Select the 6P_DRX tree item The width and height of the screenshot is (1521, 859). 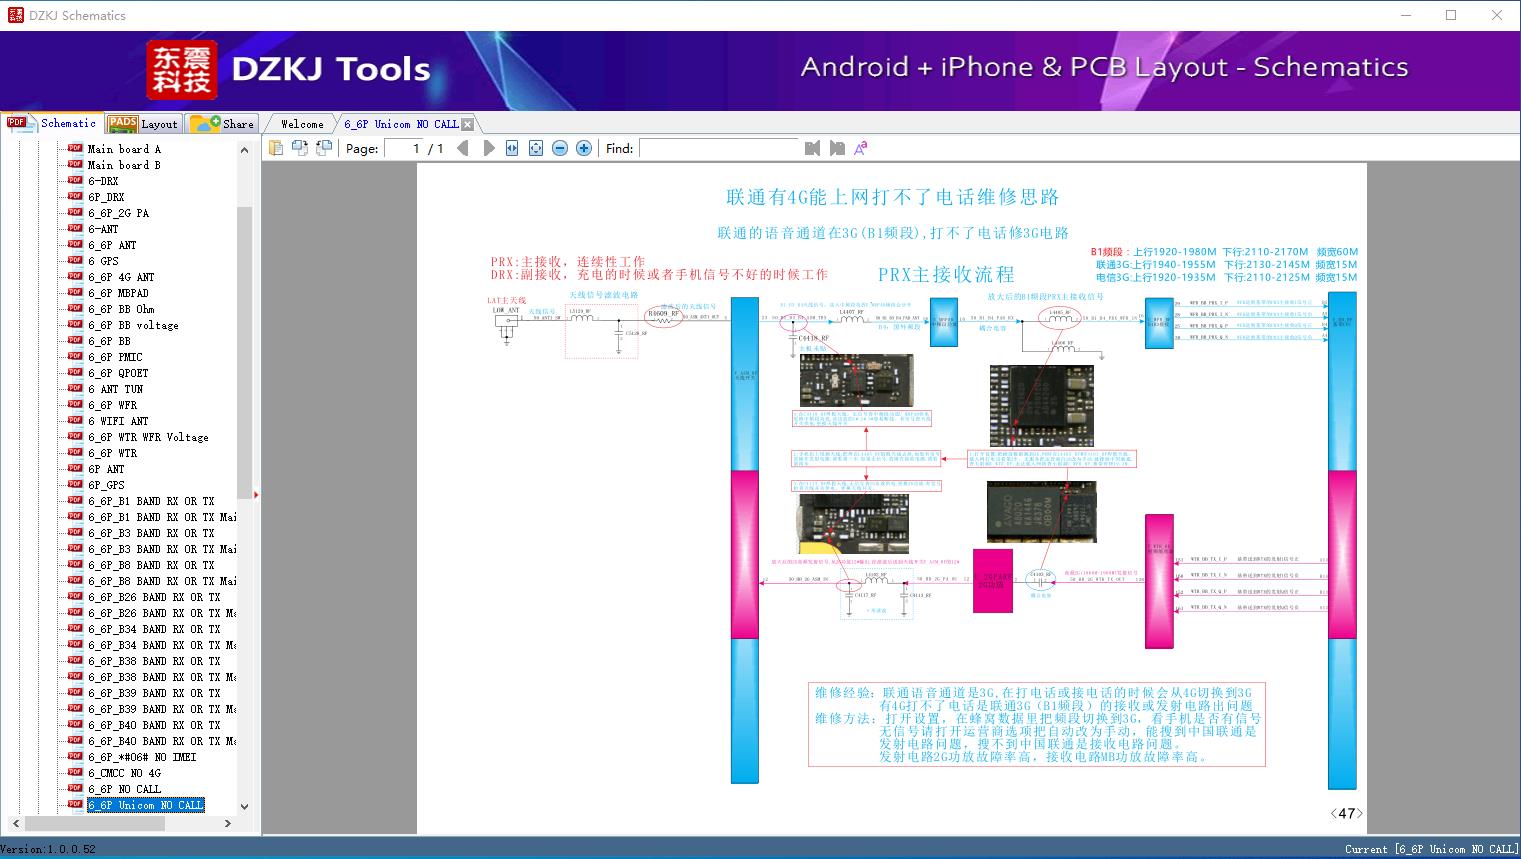106,197
